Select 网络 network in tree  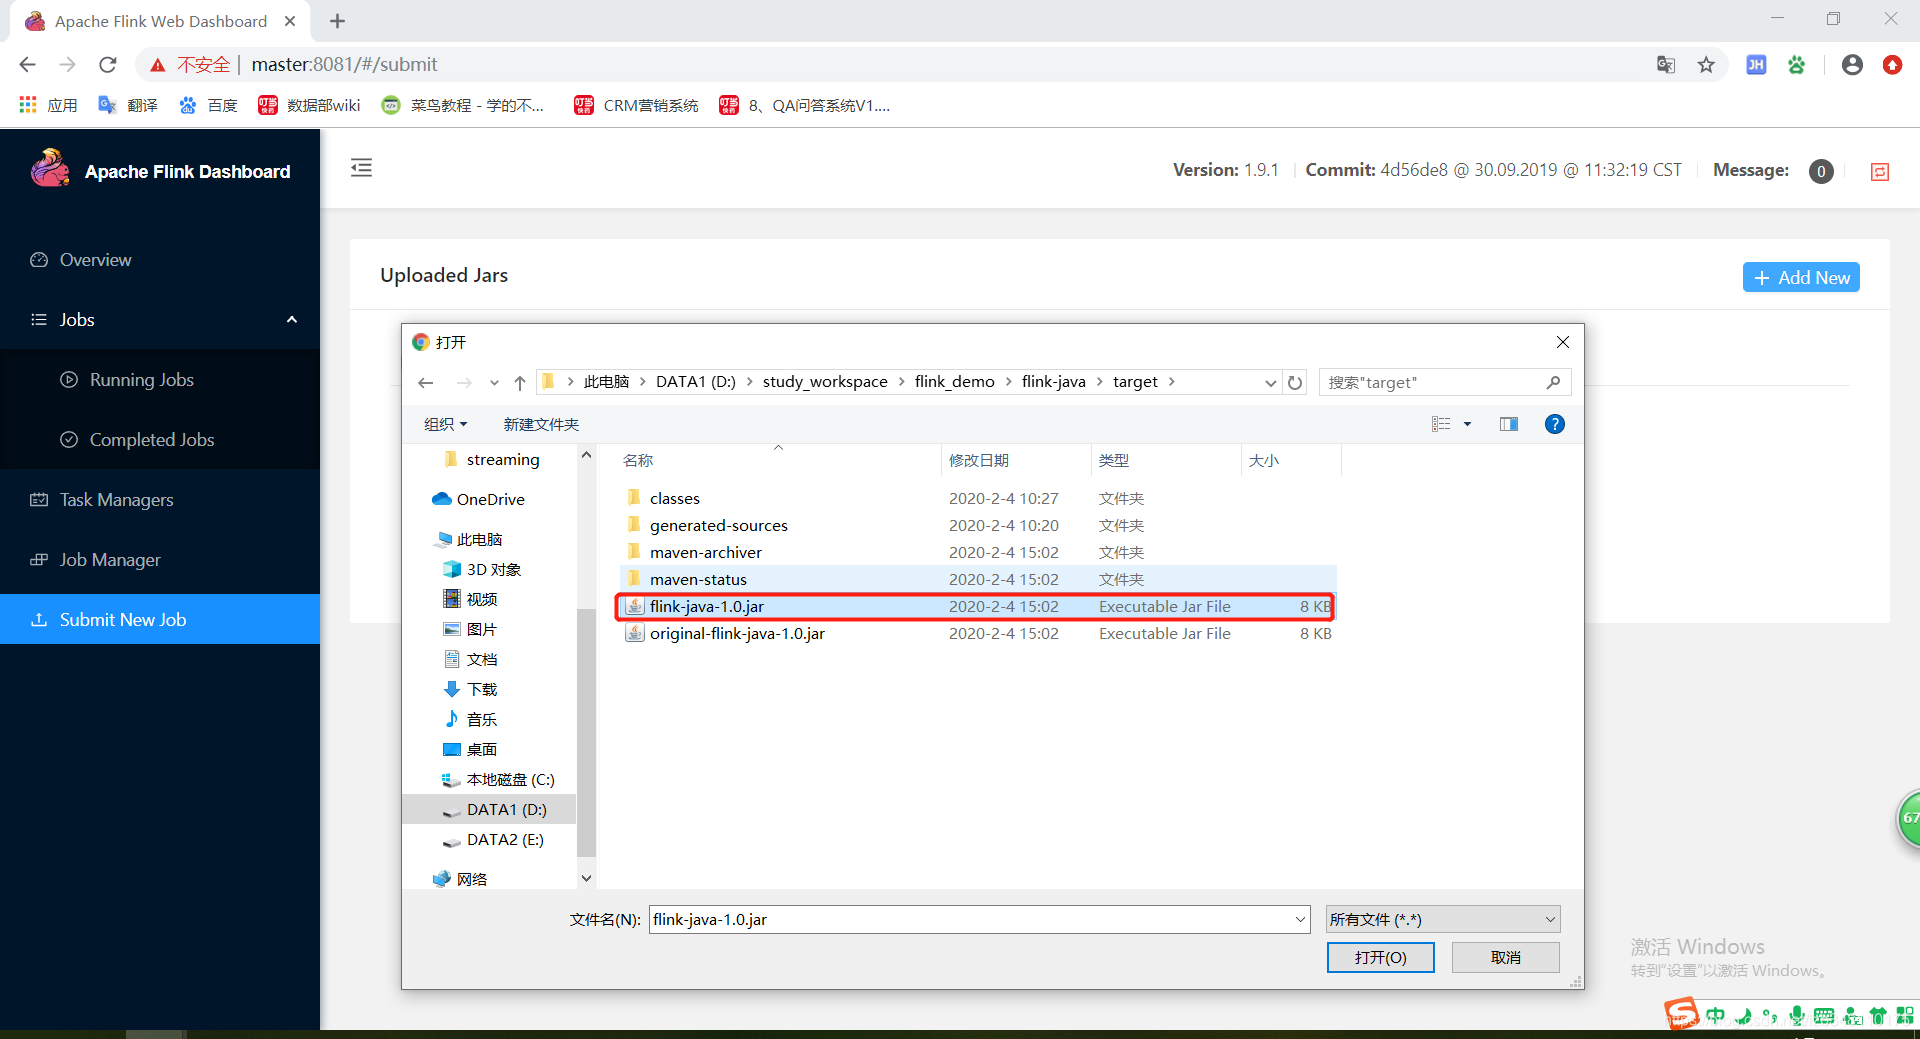471,879
